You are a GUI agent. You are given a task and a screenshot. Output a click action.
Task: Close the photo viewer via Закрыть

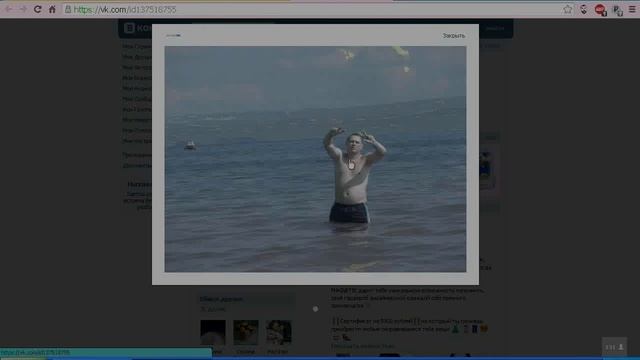coord(453,36)
